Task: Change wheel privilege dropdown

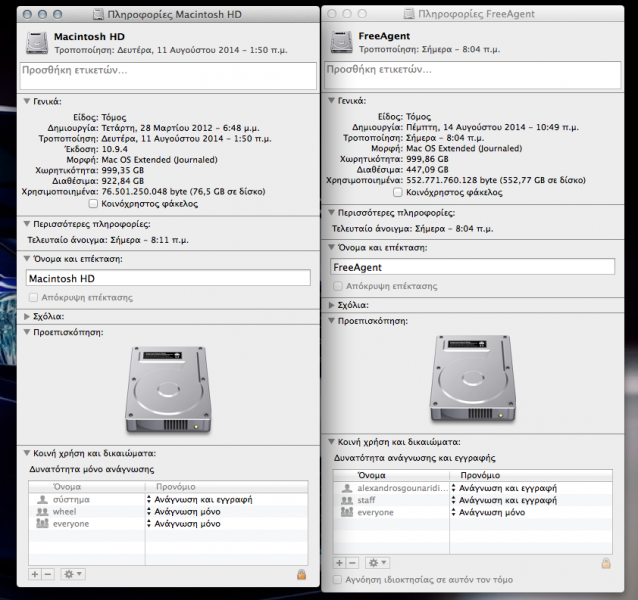Action: [184, 512]
